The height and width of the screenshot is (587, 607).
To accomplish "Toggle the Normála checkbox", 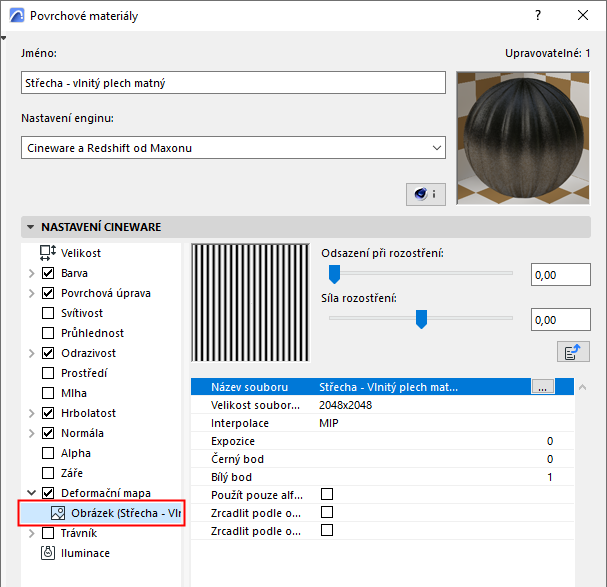I will coord(48,433).
